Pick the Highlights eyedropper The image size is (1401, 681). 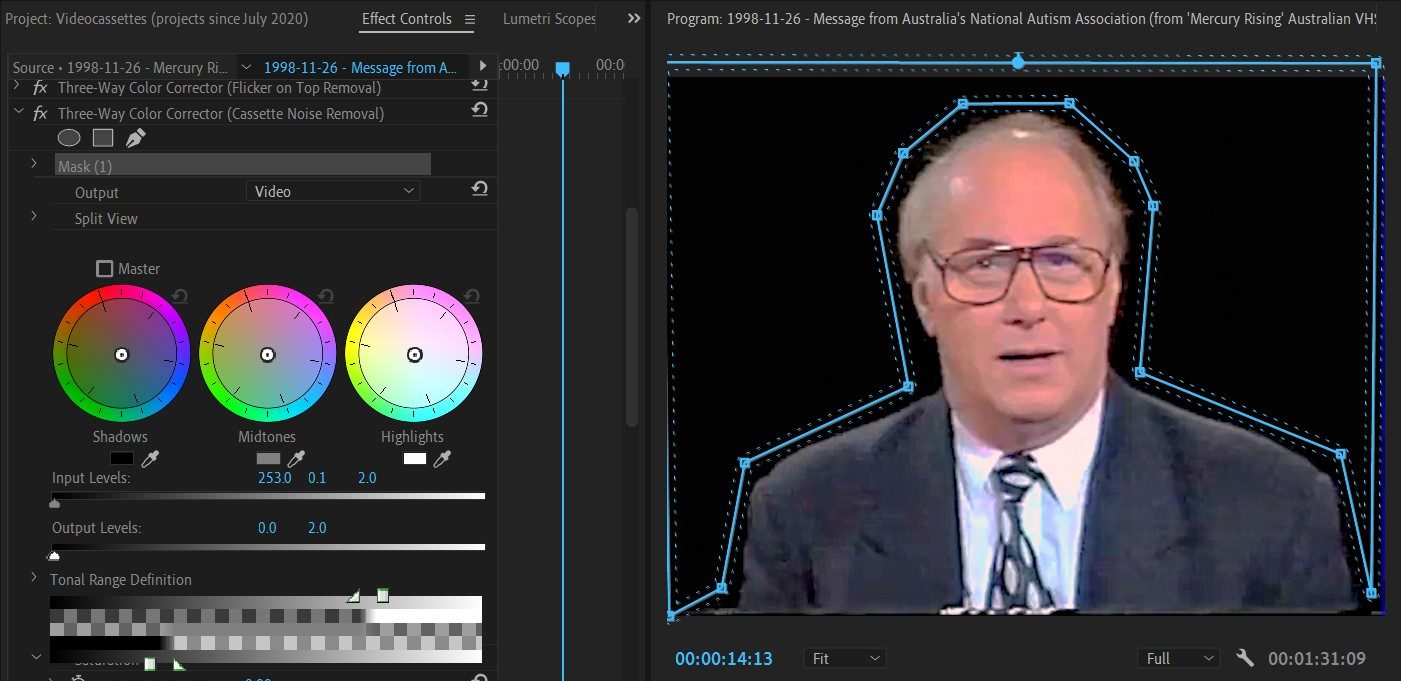coord(443,459)
